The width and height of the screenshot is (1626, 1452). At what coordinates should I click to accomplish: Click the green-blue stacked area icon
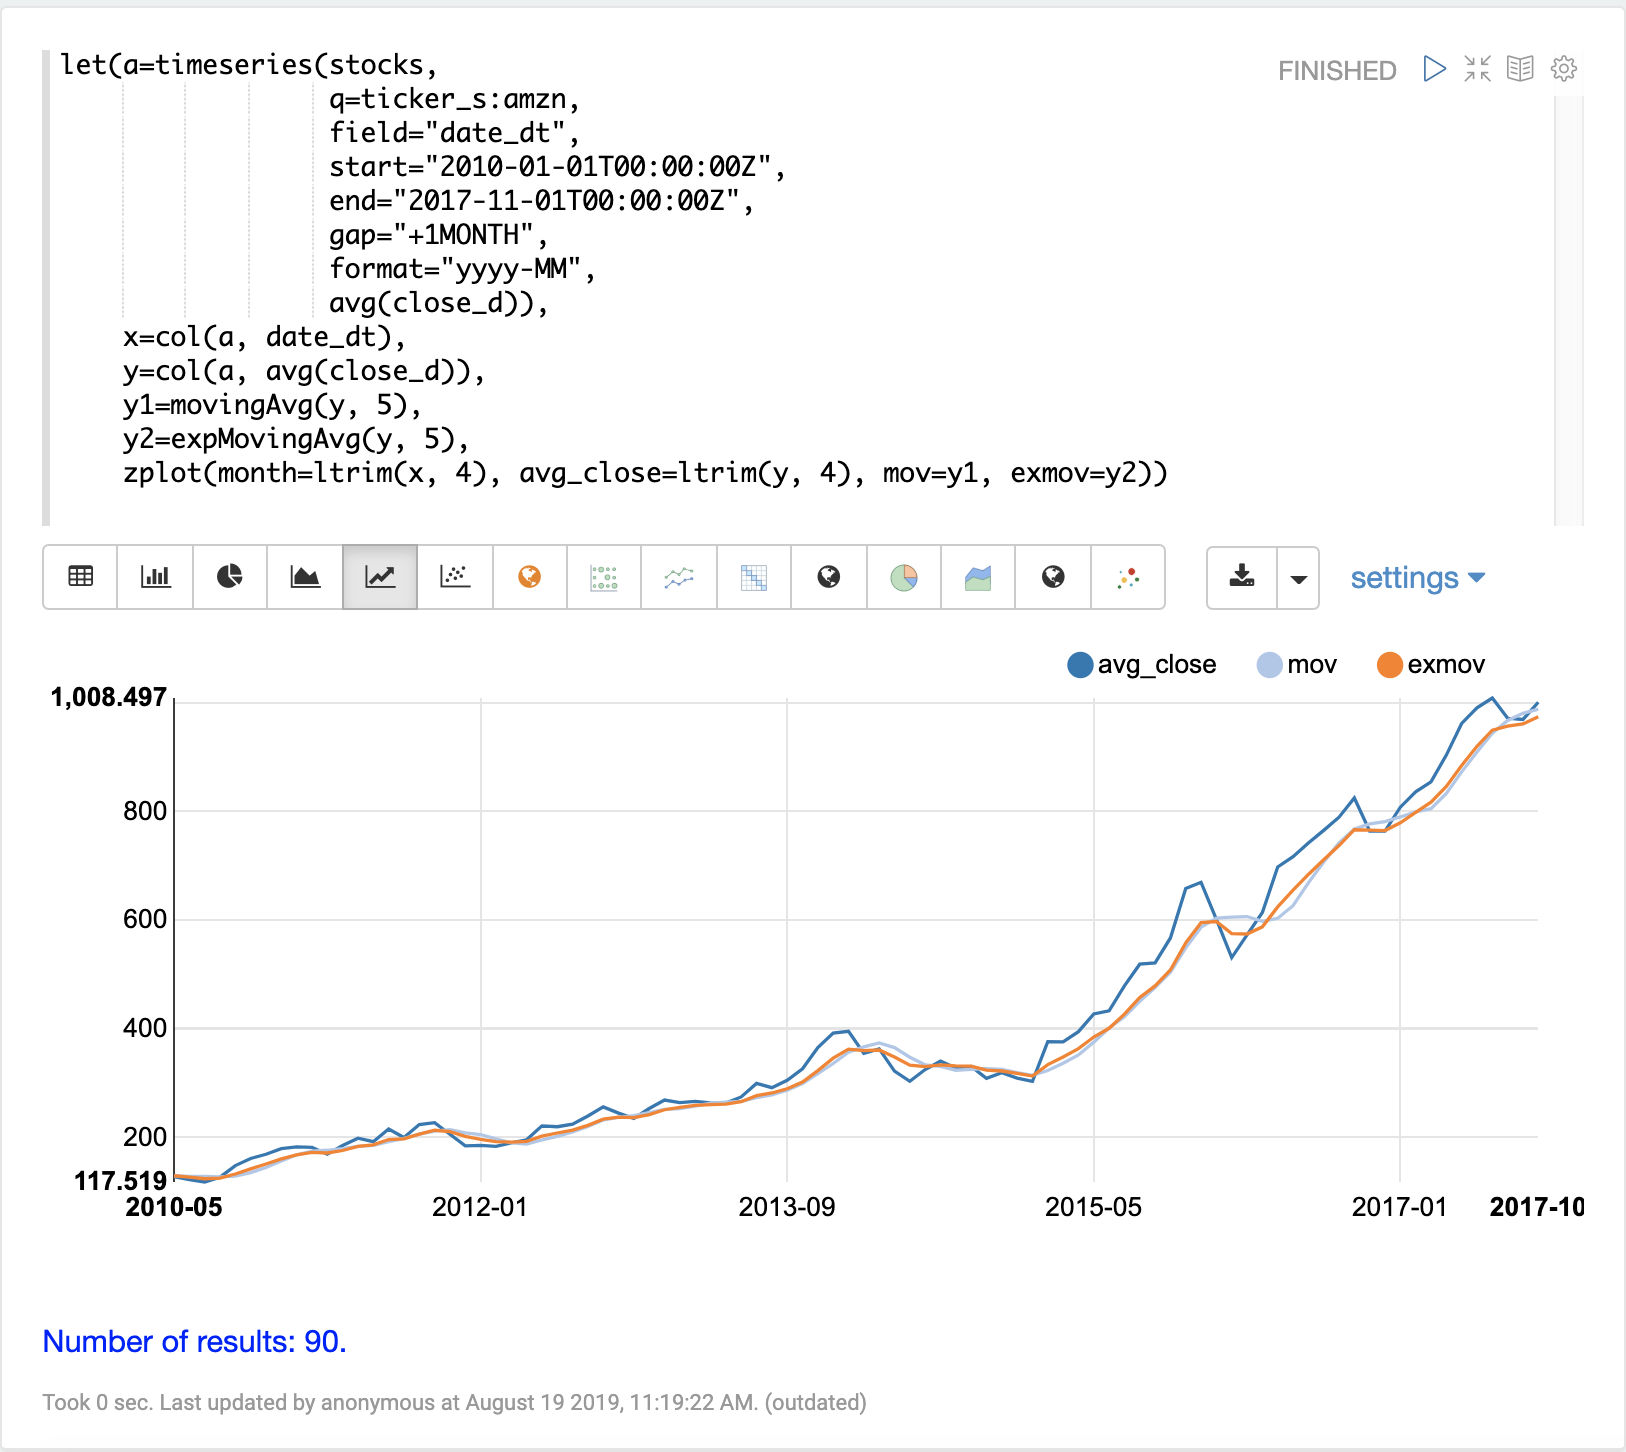(977, 577)
